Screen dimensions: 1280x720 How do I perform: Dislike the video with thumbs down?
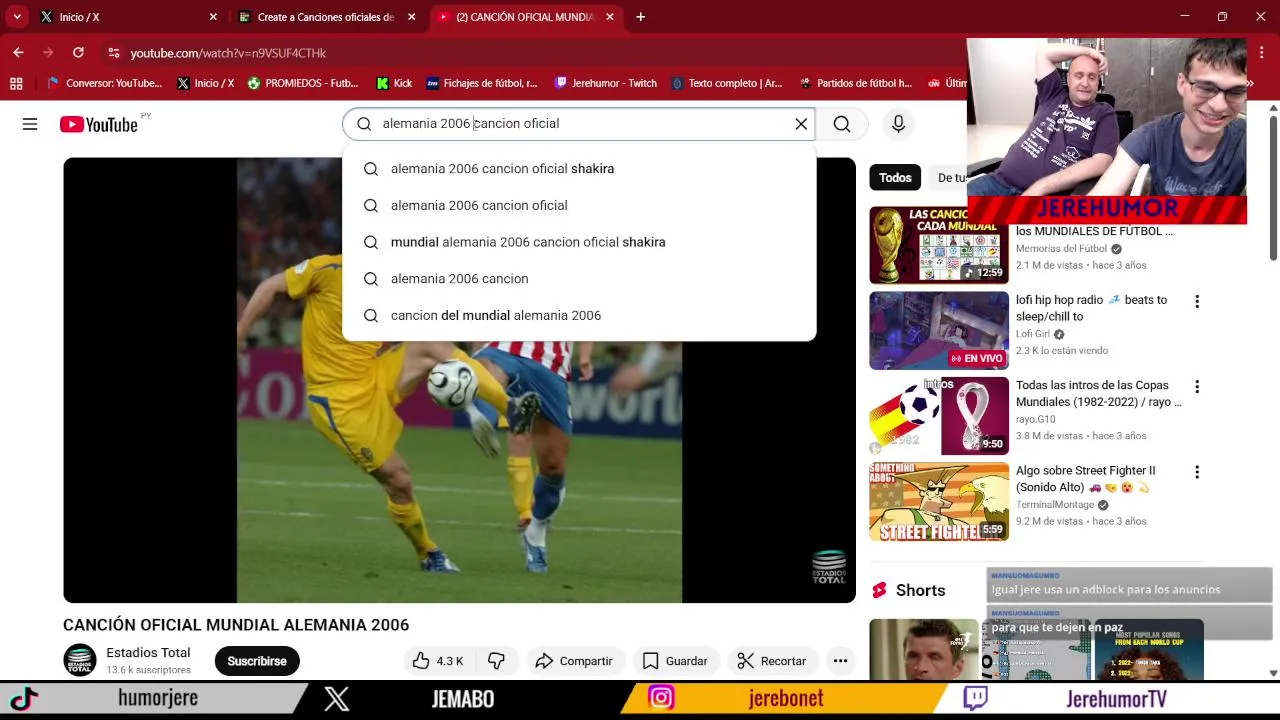(496, 661)
